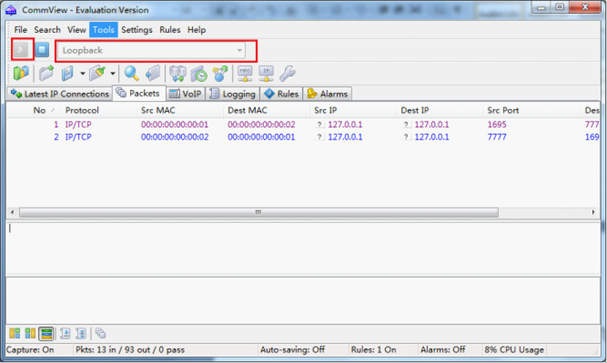
Task: Click the first monitor network toolbar icon
Action: [x=245, y=73]
